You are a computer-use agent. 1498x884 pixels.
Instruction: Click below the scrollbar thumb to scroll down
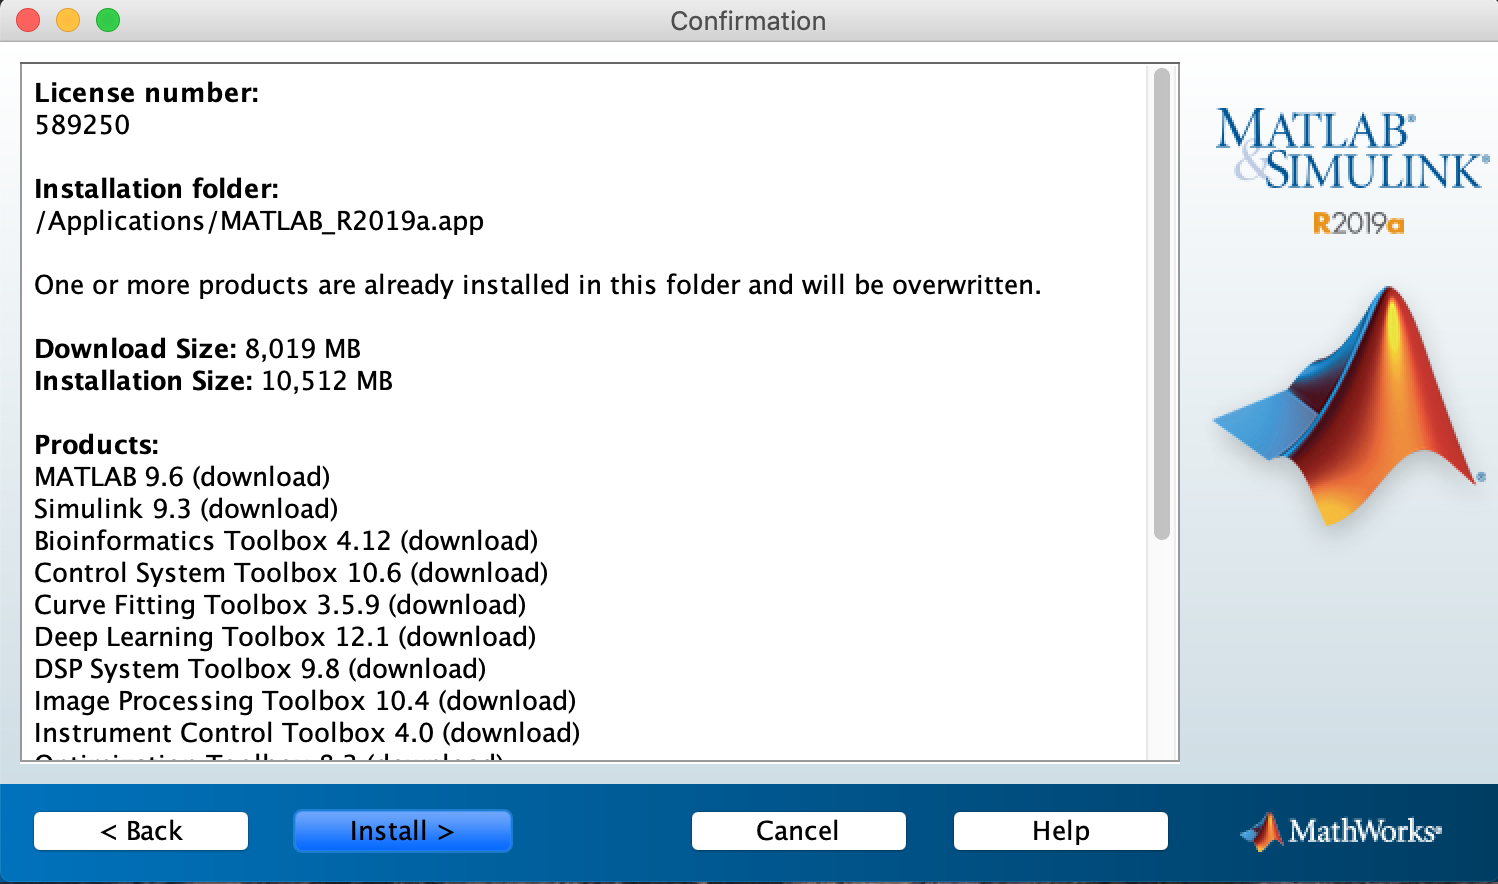click(1163, 650)
